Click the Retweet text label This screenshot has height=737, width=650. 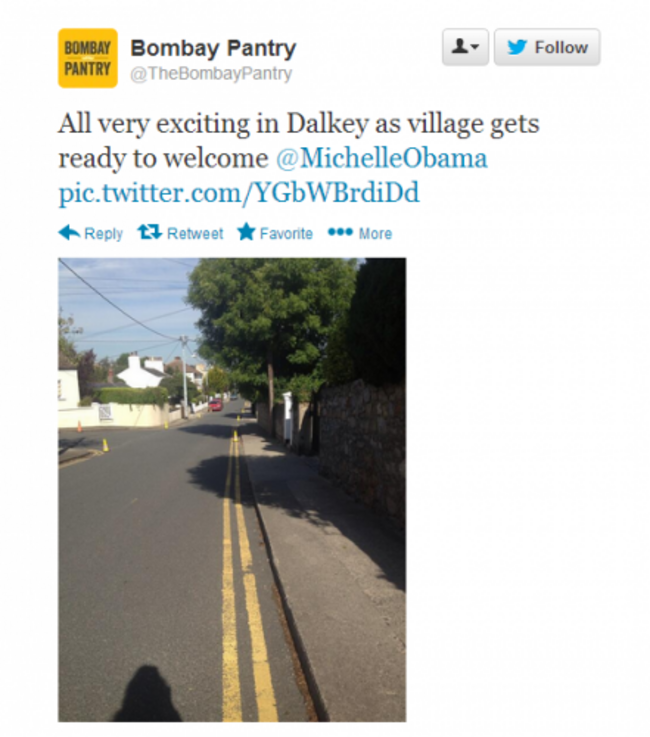[x=195, y=233]
